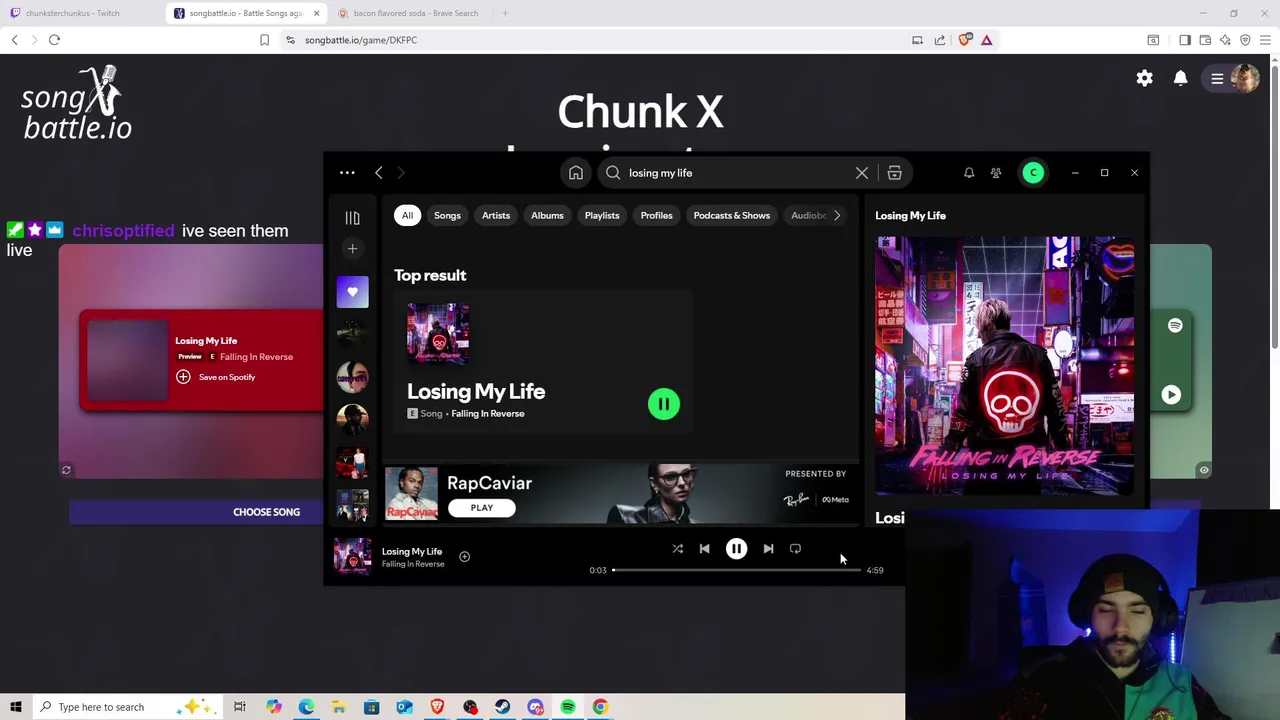Screen dimensions: 1280x720
Task: Open Spotify friend activity icon
Action: 996,173
